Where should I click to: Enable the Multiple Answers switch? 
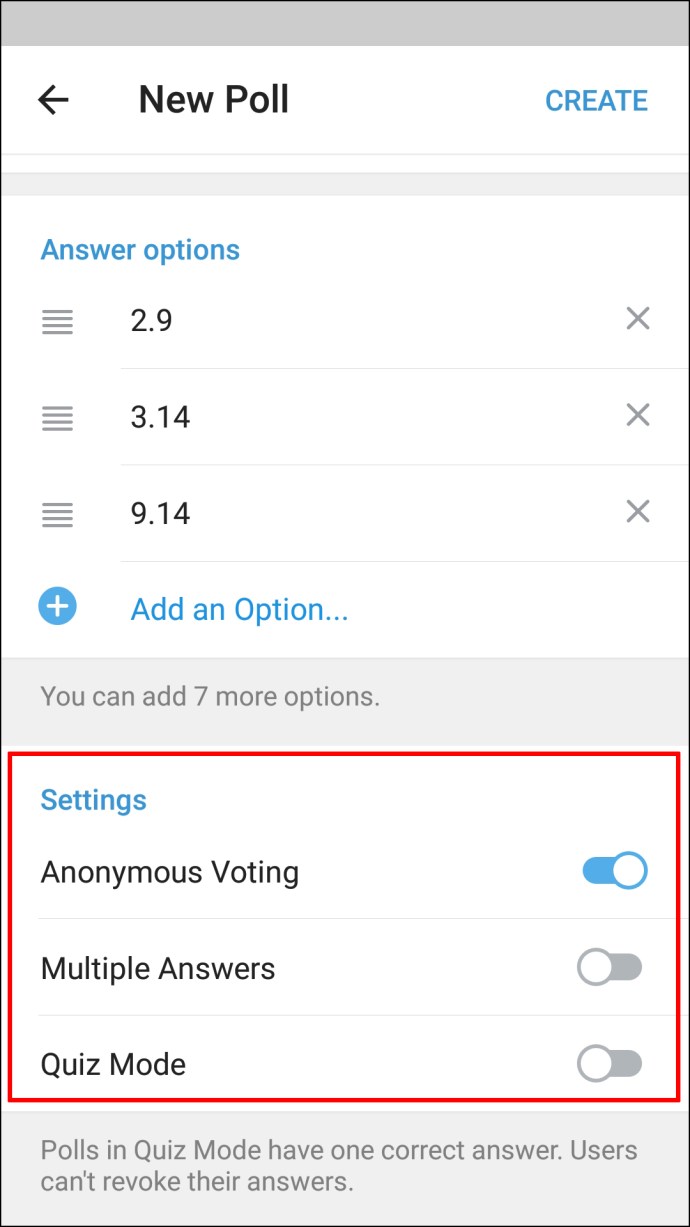pyautogui.click(x=610, y=968)
